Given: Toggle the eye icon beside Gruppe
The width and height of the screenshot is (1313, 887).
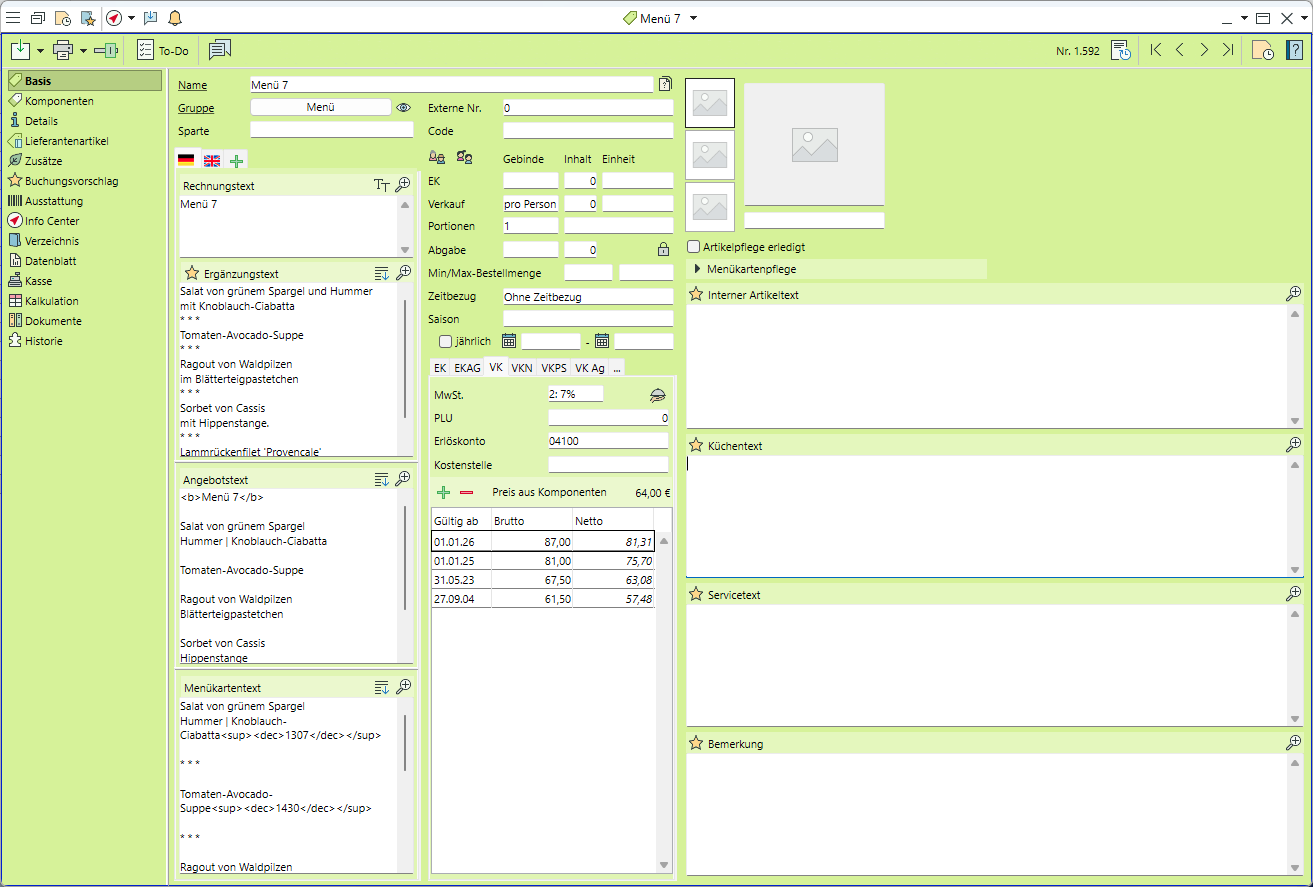Looking at the screenshot, I should click(404, 108).
